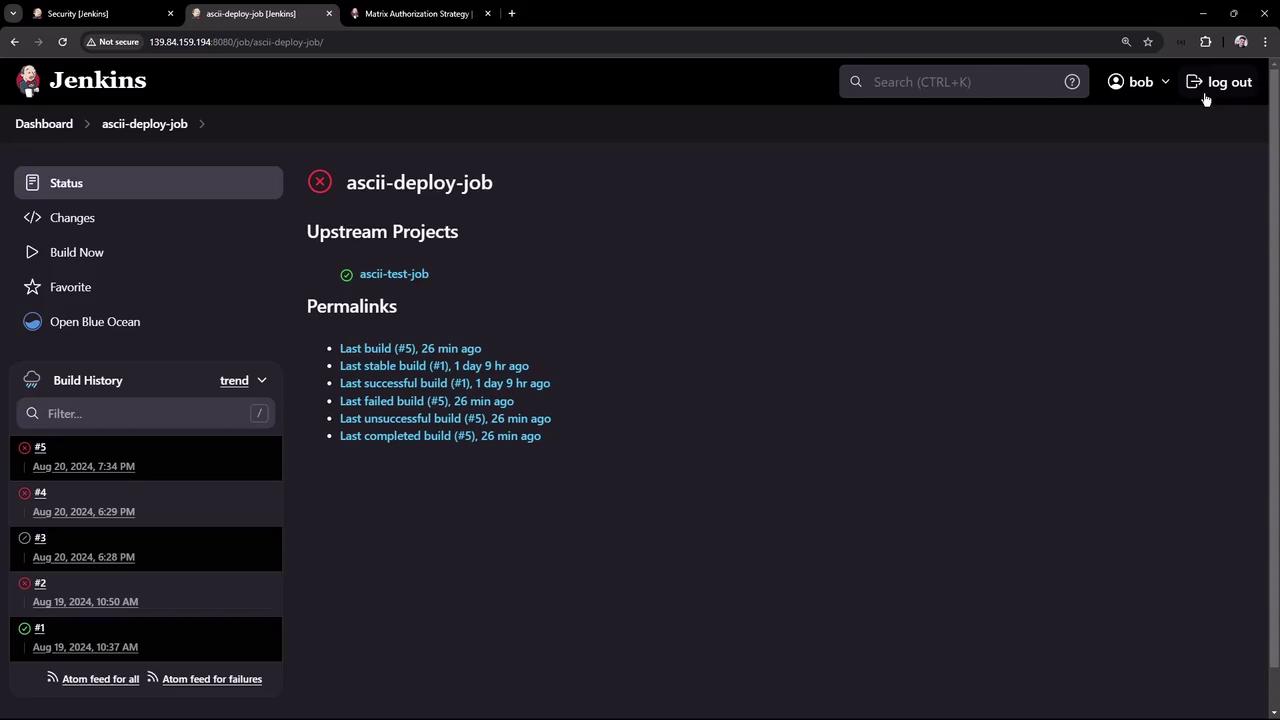Image resolution: width=1280 pixels, height=720 pixels.
Task: Open the trend link in Build History
Action: 234,381
